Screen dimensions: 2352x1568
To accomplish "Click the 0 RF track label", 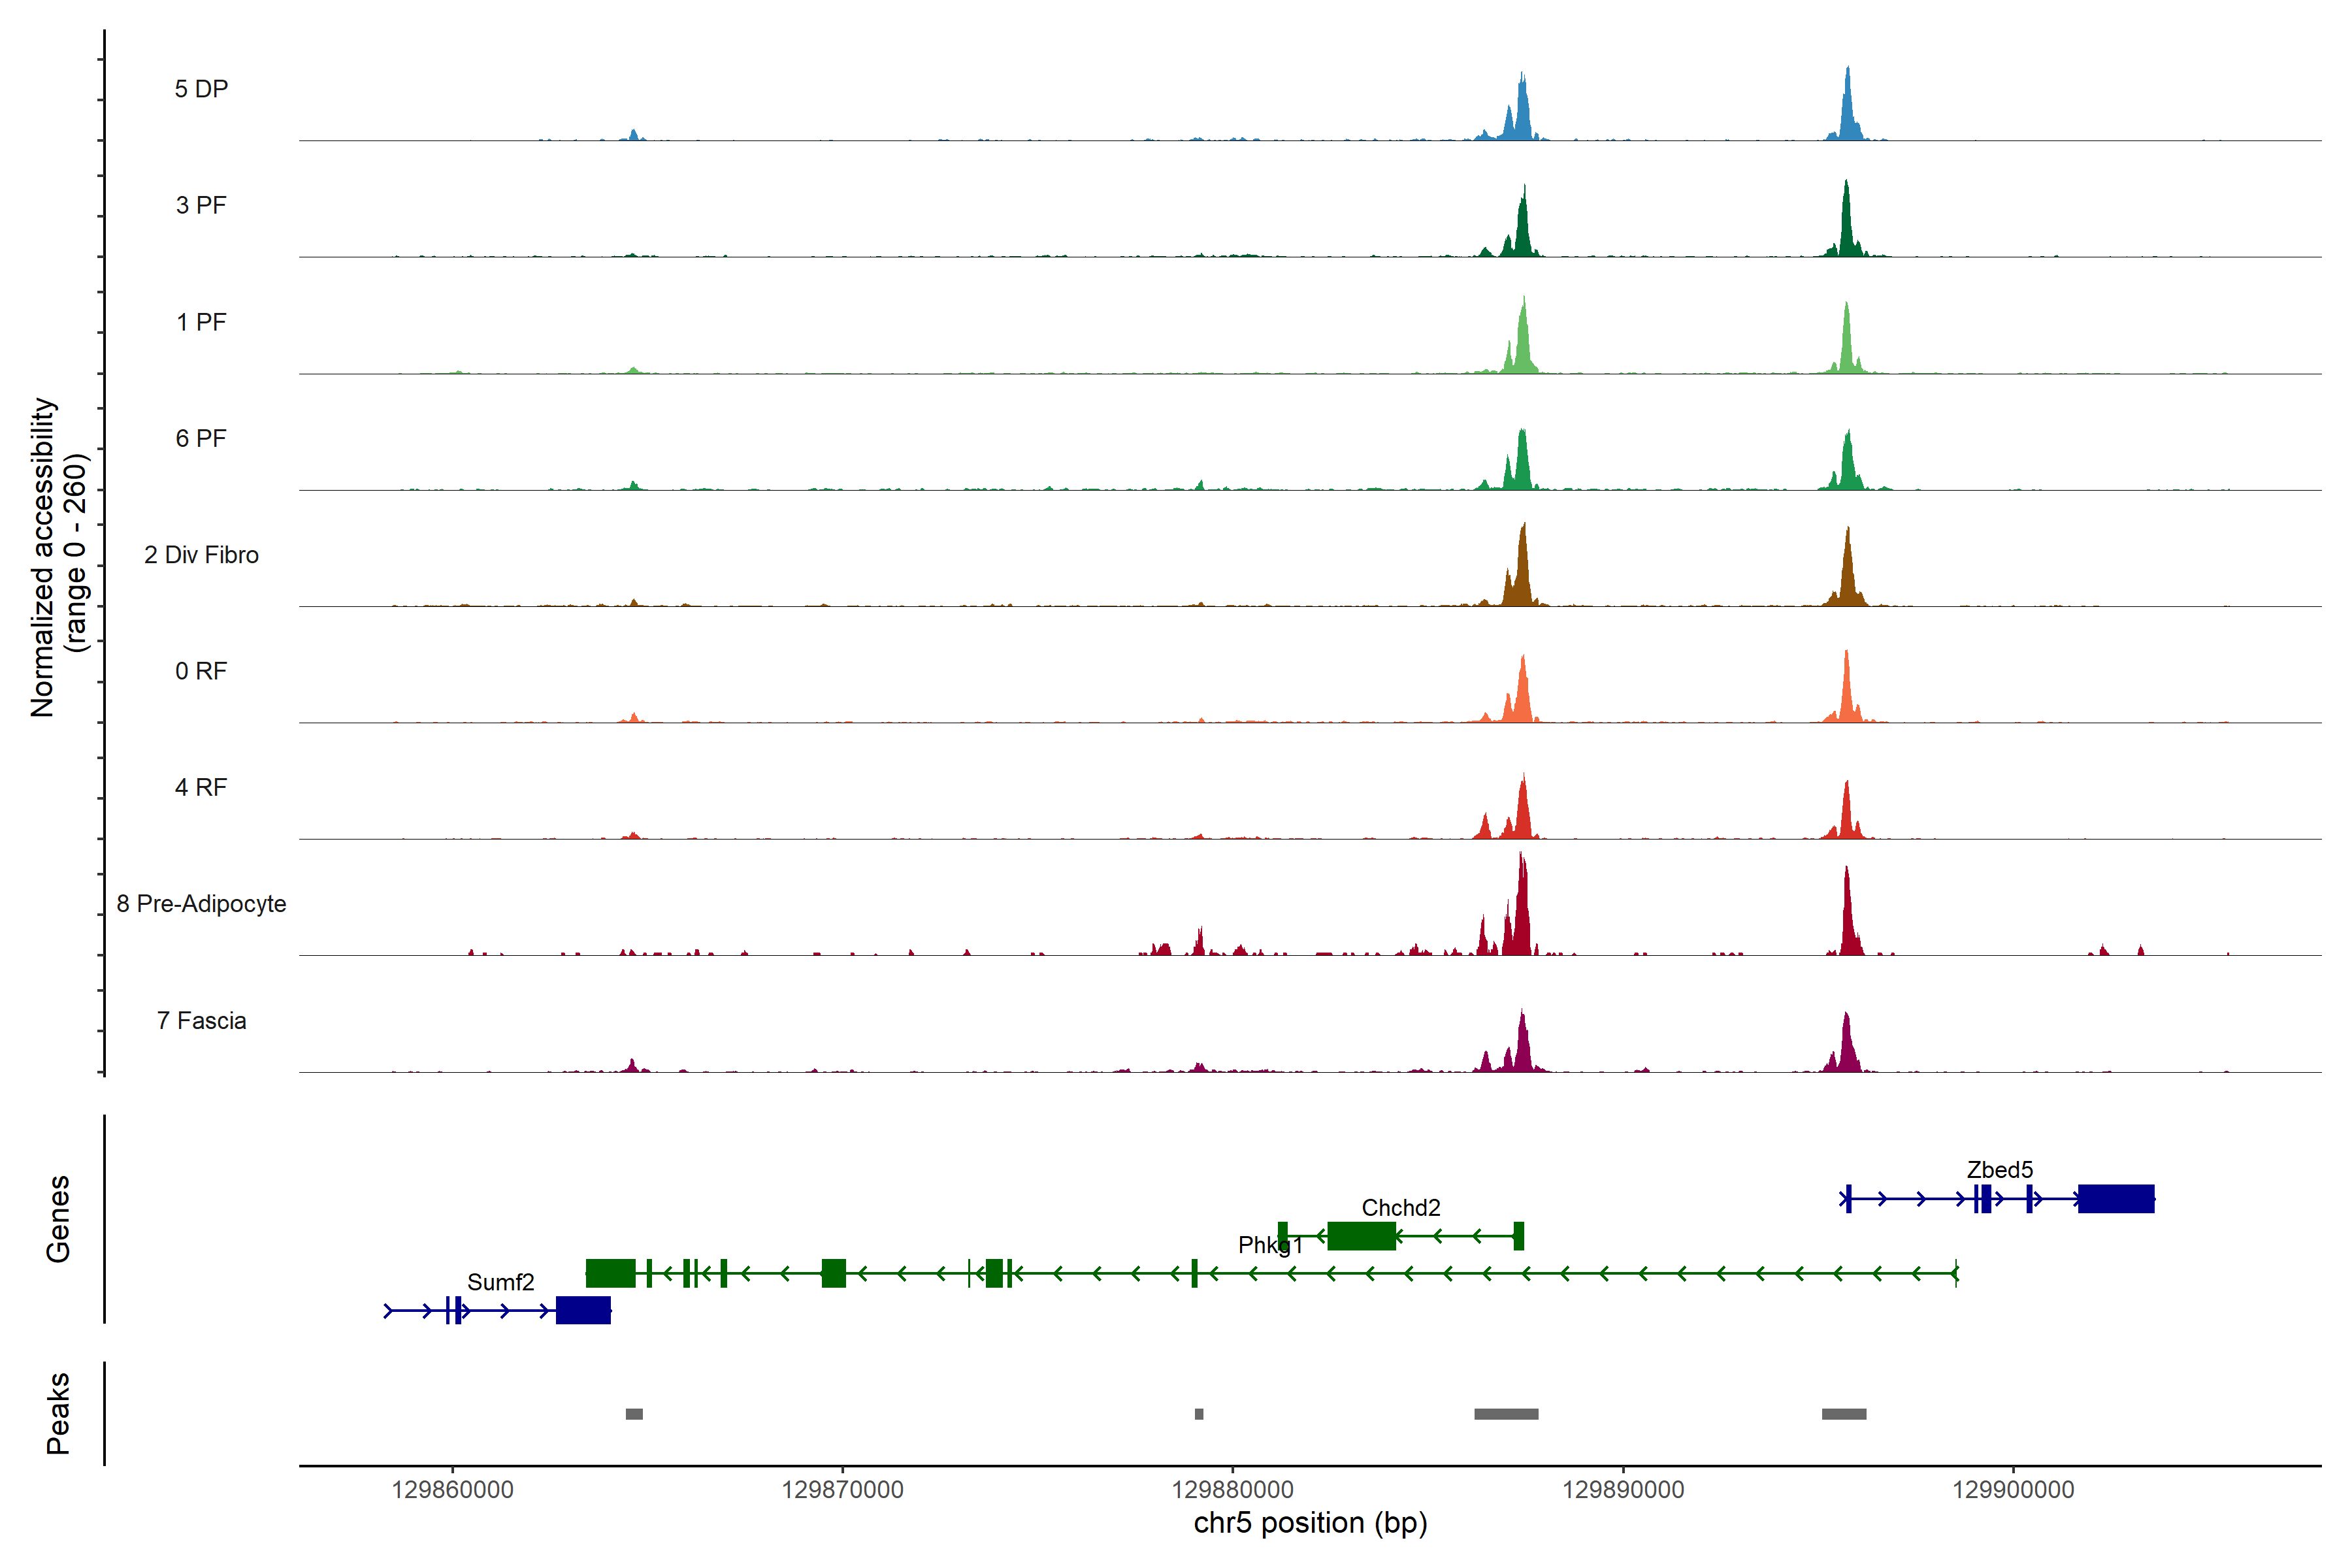I will [x=201, y=671].
